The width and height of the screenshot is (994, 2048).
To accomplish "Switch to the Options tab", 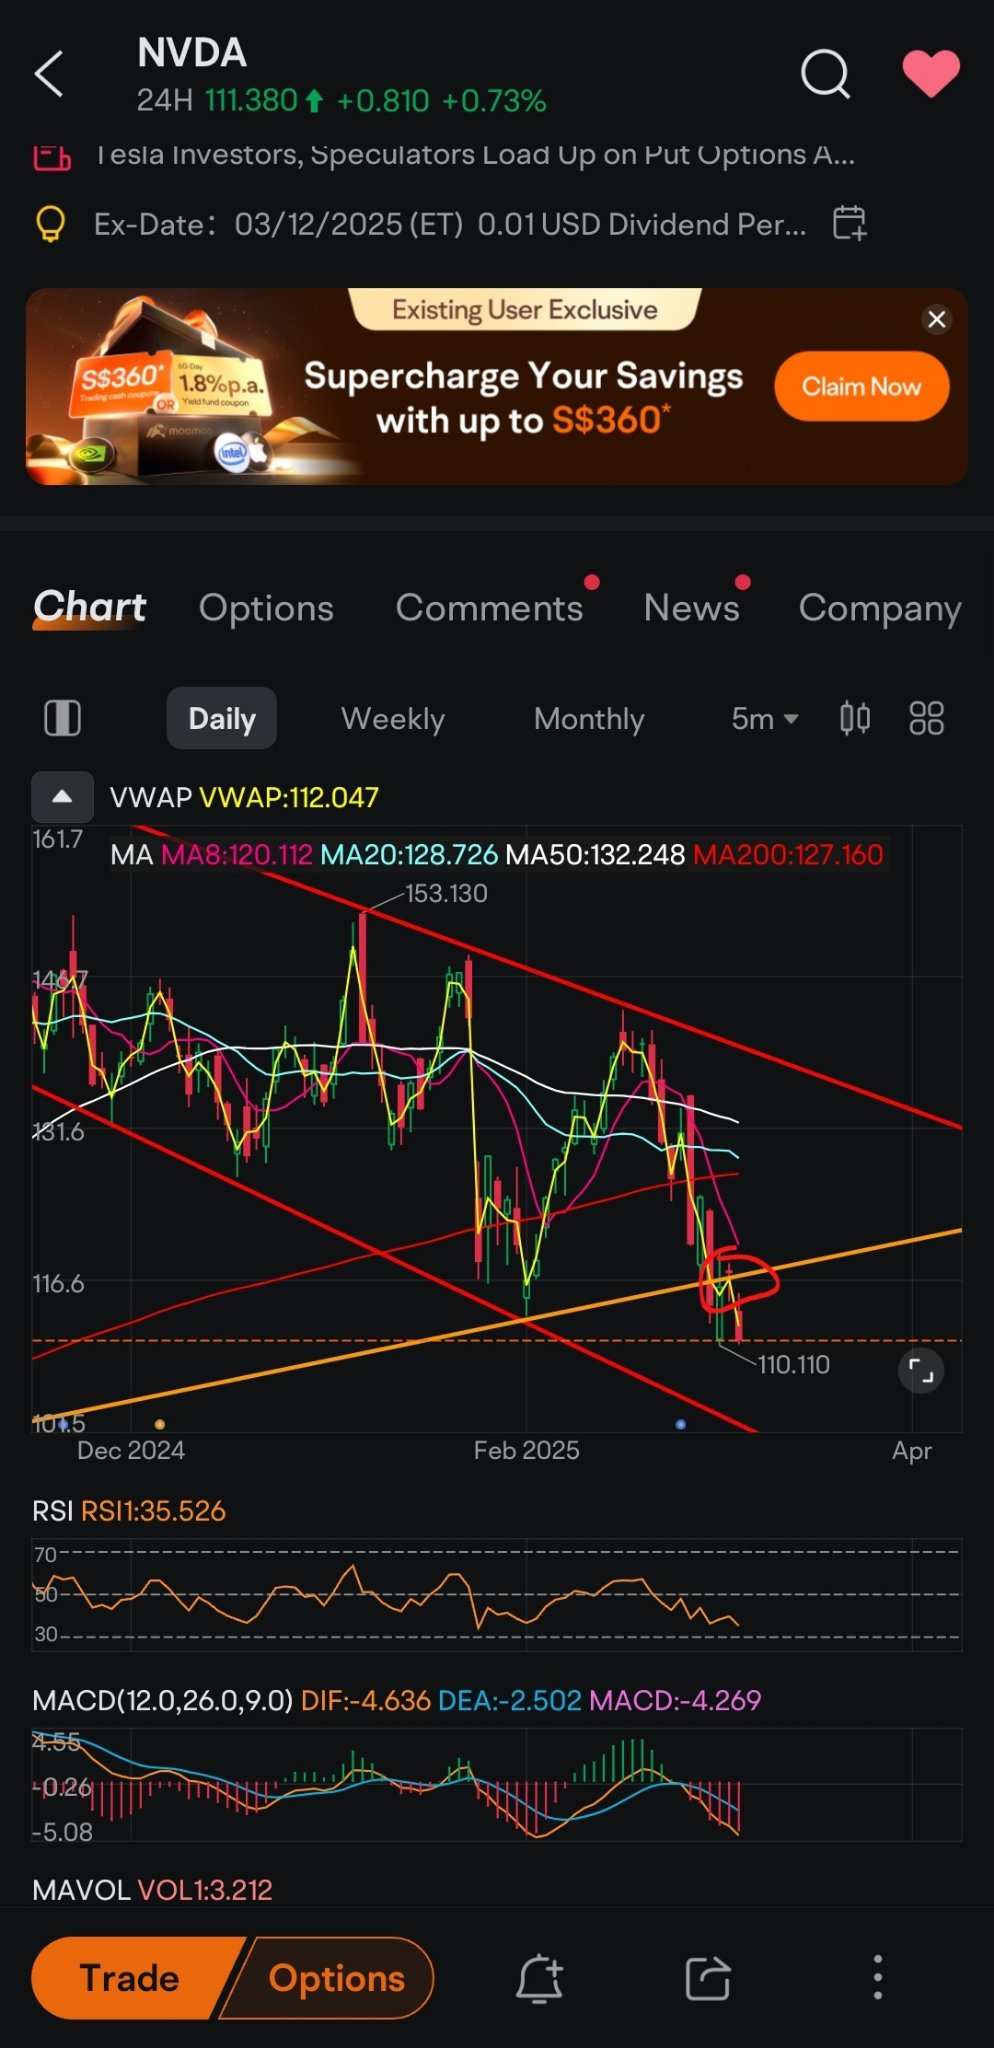I will pos(266,608).
